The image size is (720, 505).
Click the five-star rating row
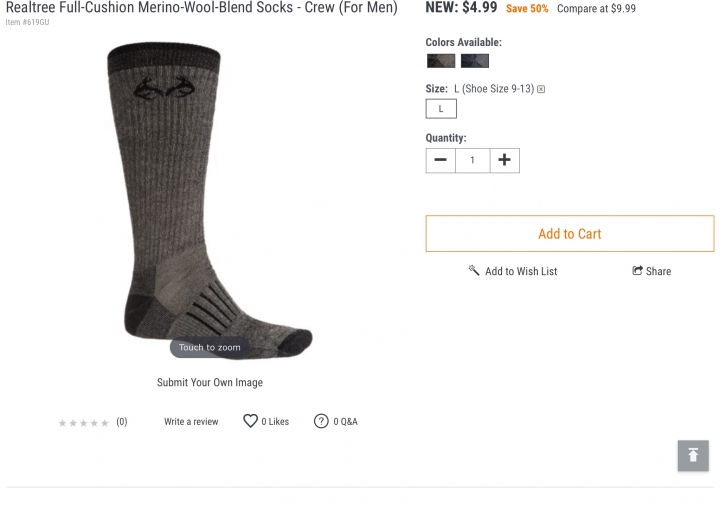tap(84, 423)
